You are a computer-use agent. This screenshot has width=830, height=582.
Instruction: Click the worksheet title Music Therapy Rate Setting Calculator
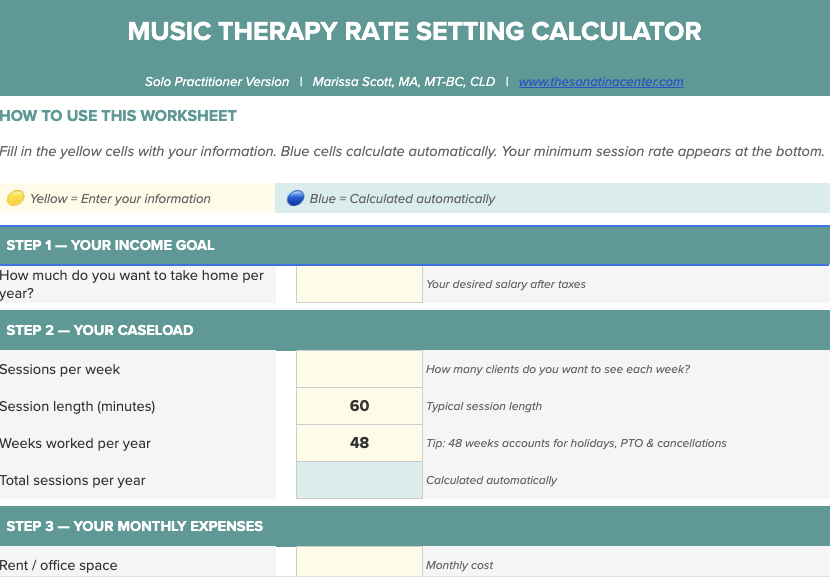(x=414, y=31)
